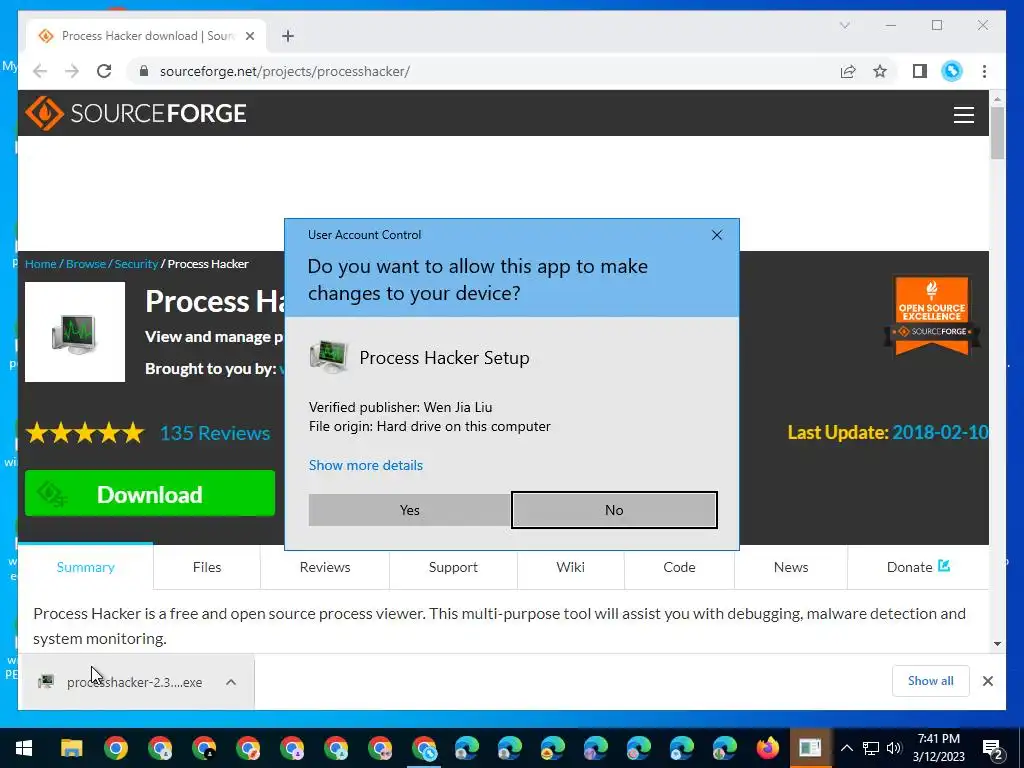Switch to the News tab

point(791,567)
